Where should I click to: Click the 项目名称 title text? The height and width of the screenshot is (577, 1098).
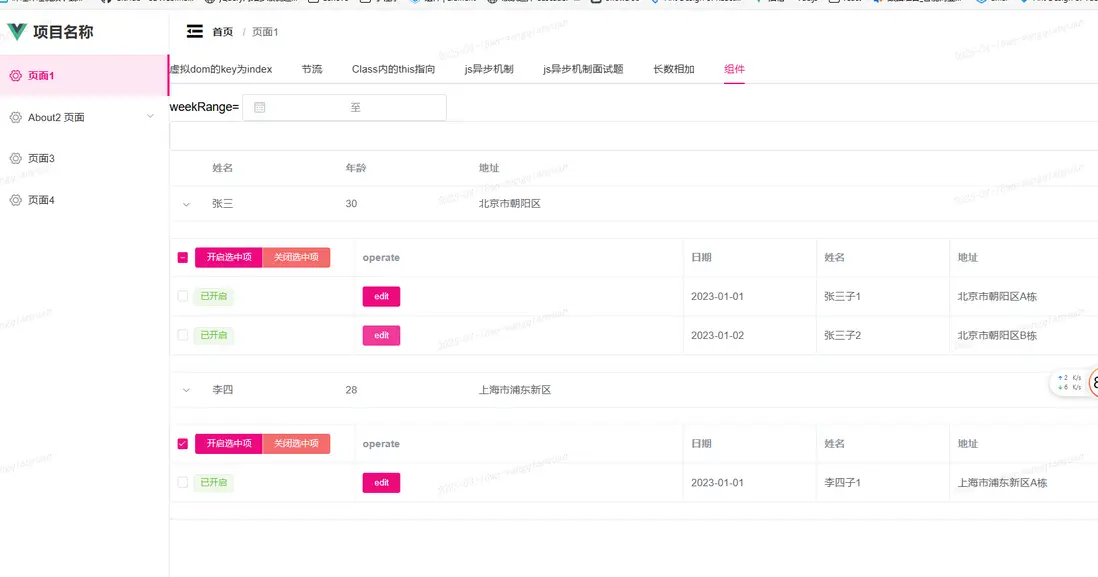(63, 32)
